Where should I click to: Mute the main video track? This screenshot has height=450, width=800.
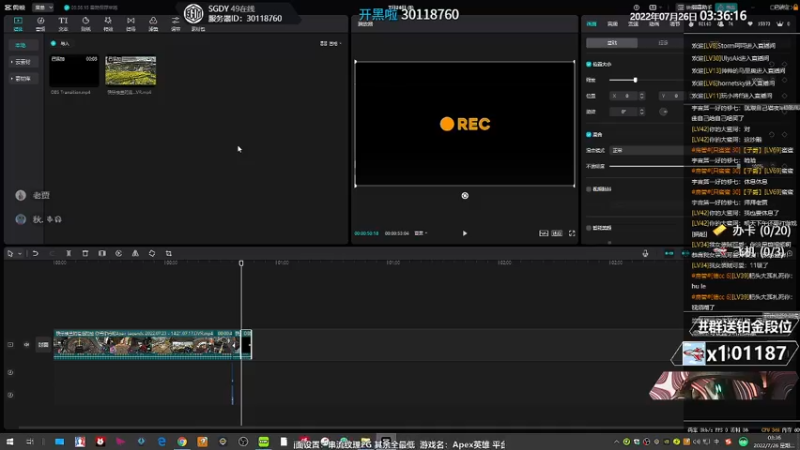pyautogui.click(x=27, y=345)
